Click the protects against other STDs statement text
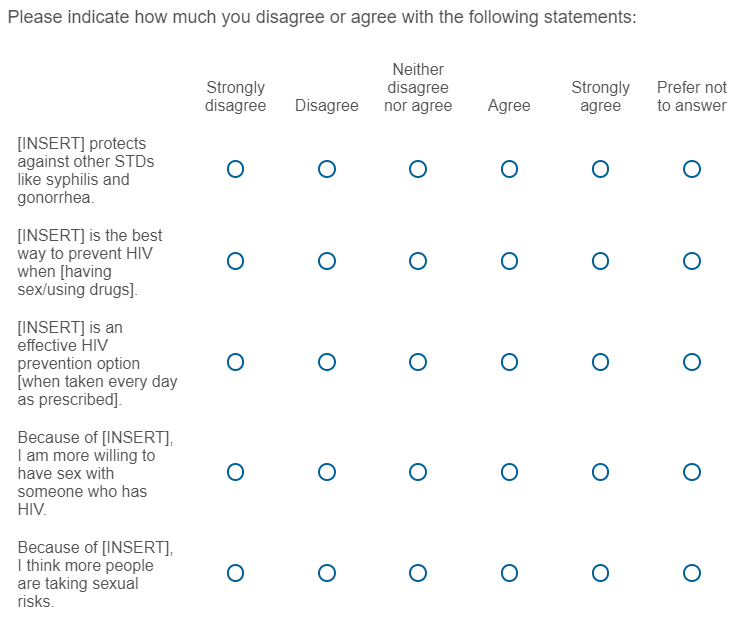 (85, 170)
